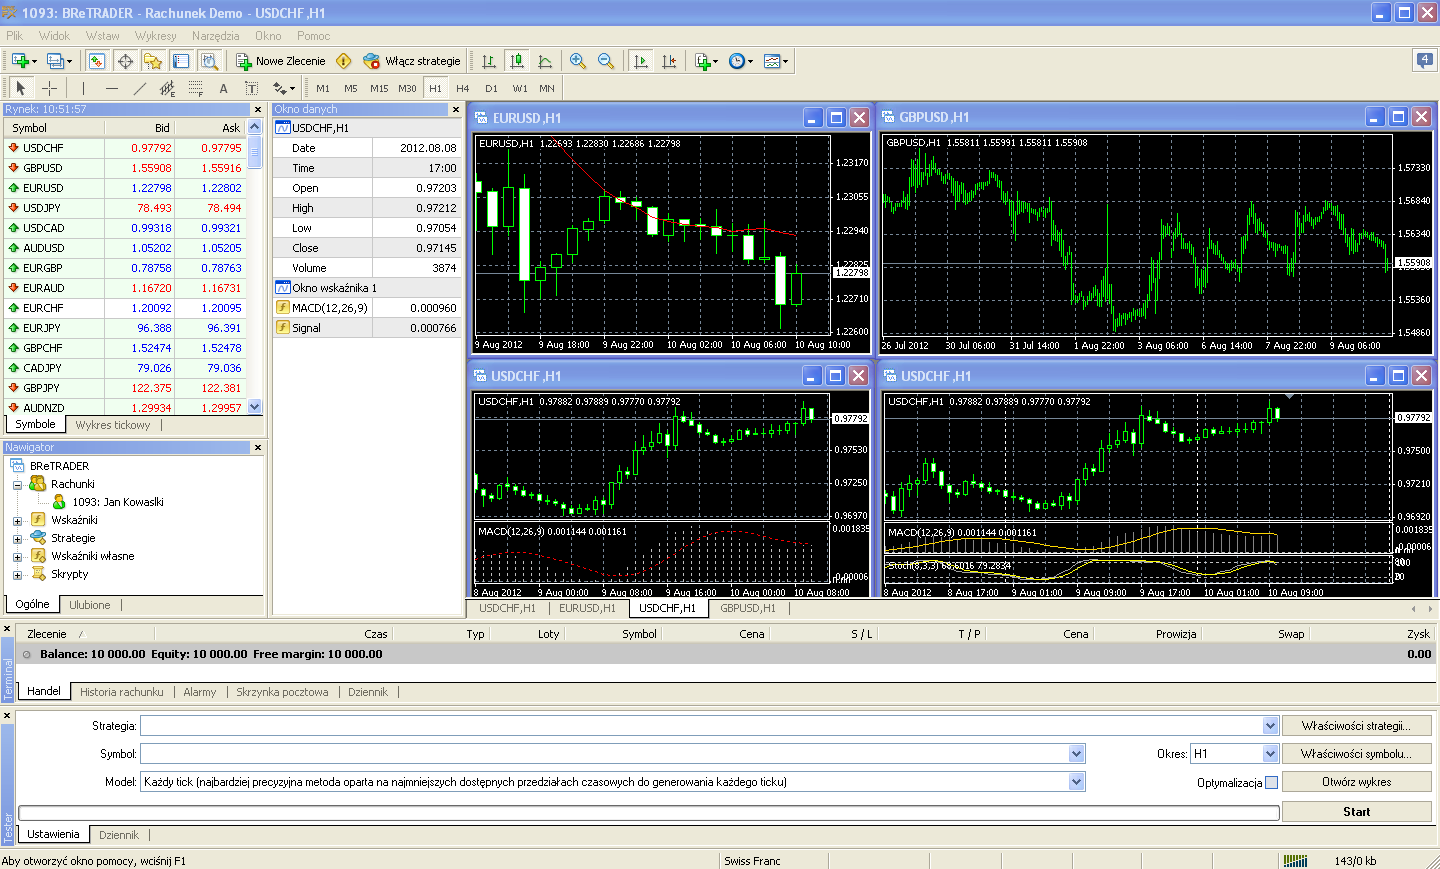
Task: Open the indicators list icon
Action: point(704,61)
